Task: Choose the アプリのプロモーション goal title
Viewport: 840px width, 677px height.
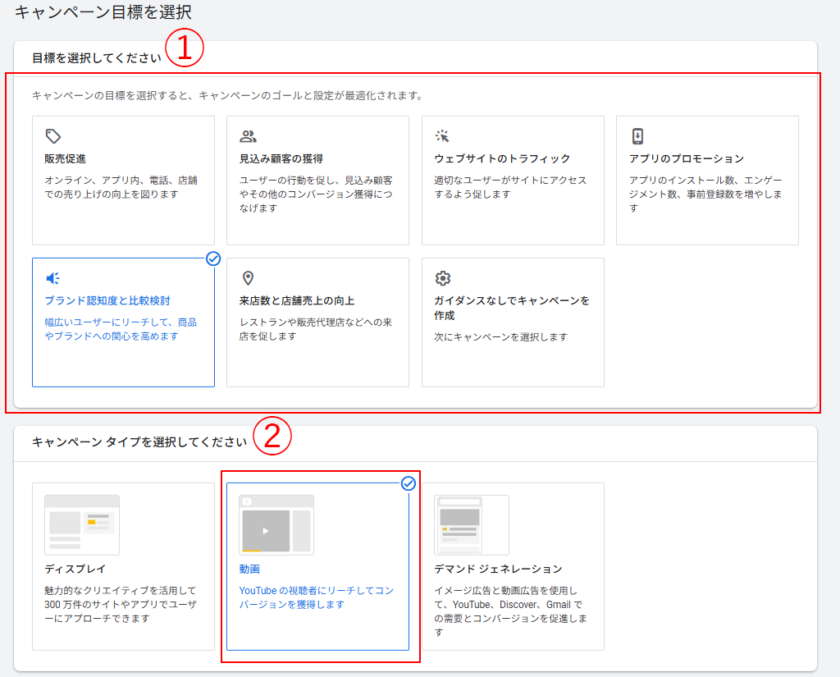Action: pos(686,159)
